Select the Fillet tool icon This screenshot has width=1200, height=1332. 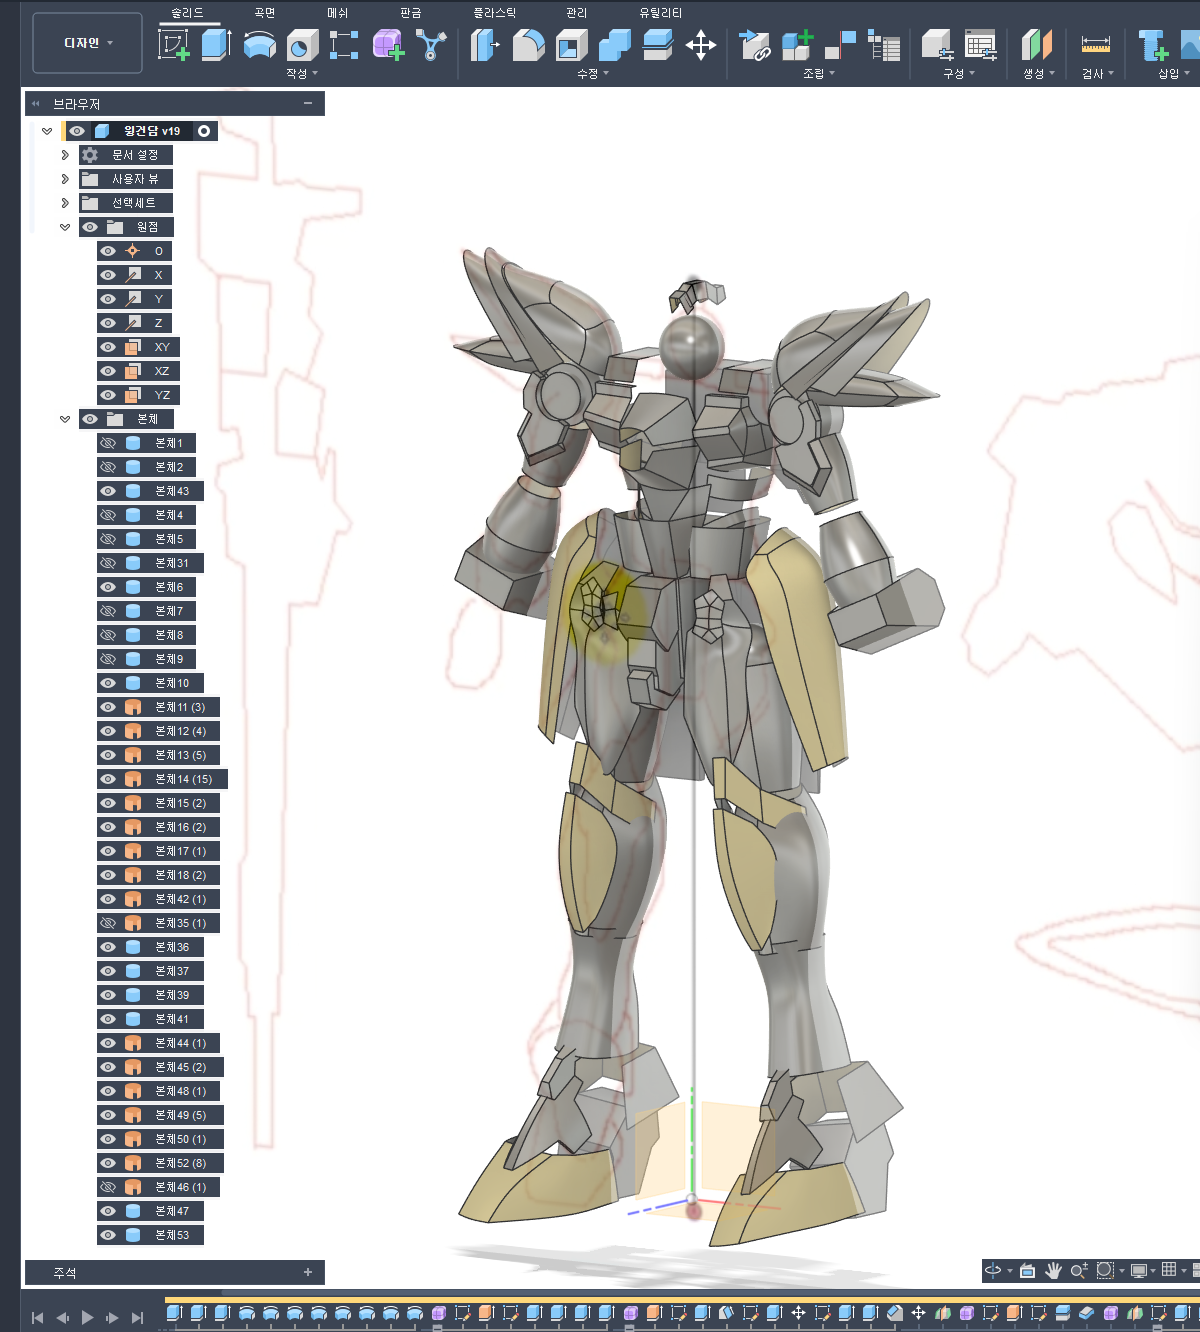528,45
